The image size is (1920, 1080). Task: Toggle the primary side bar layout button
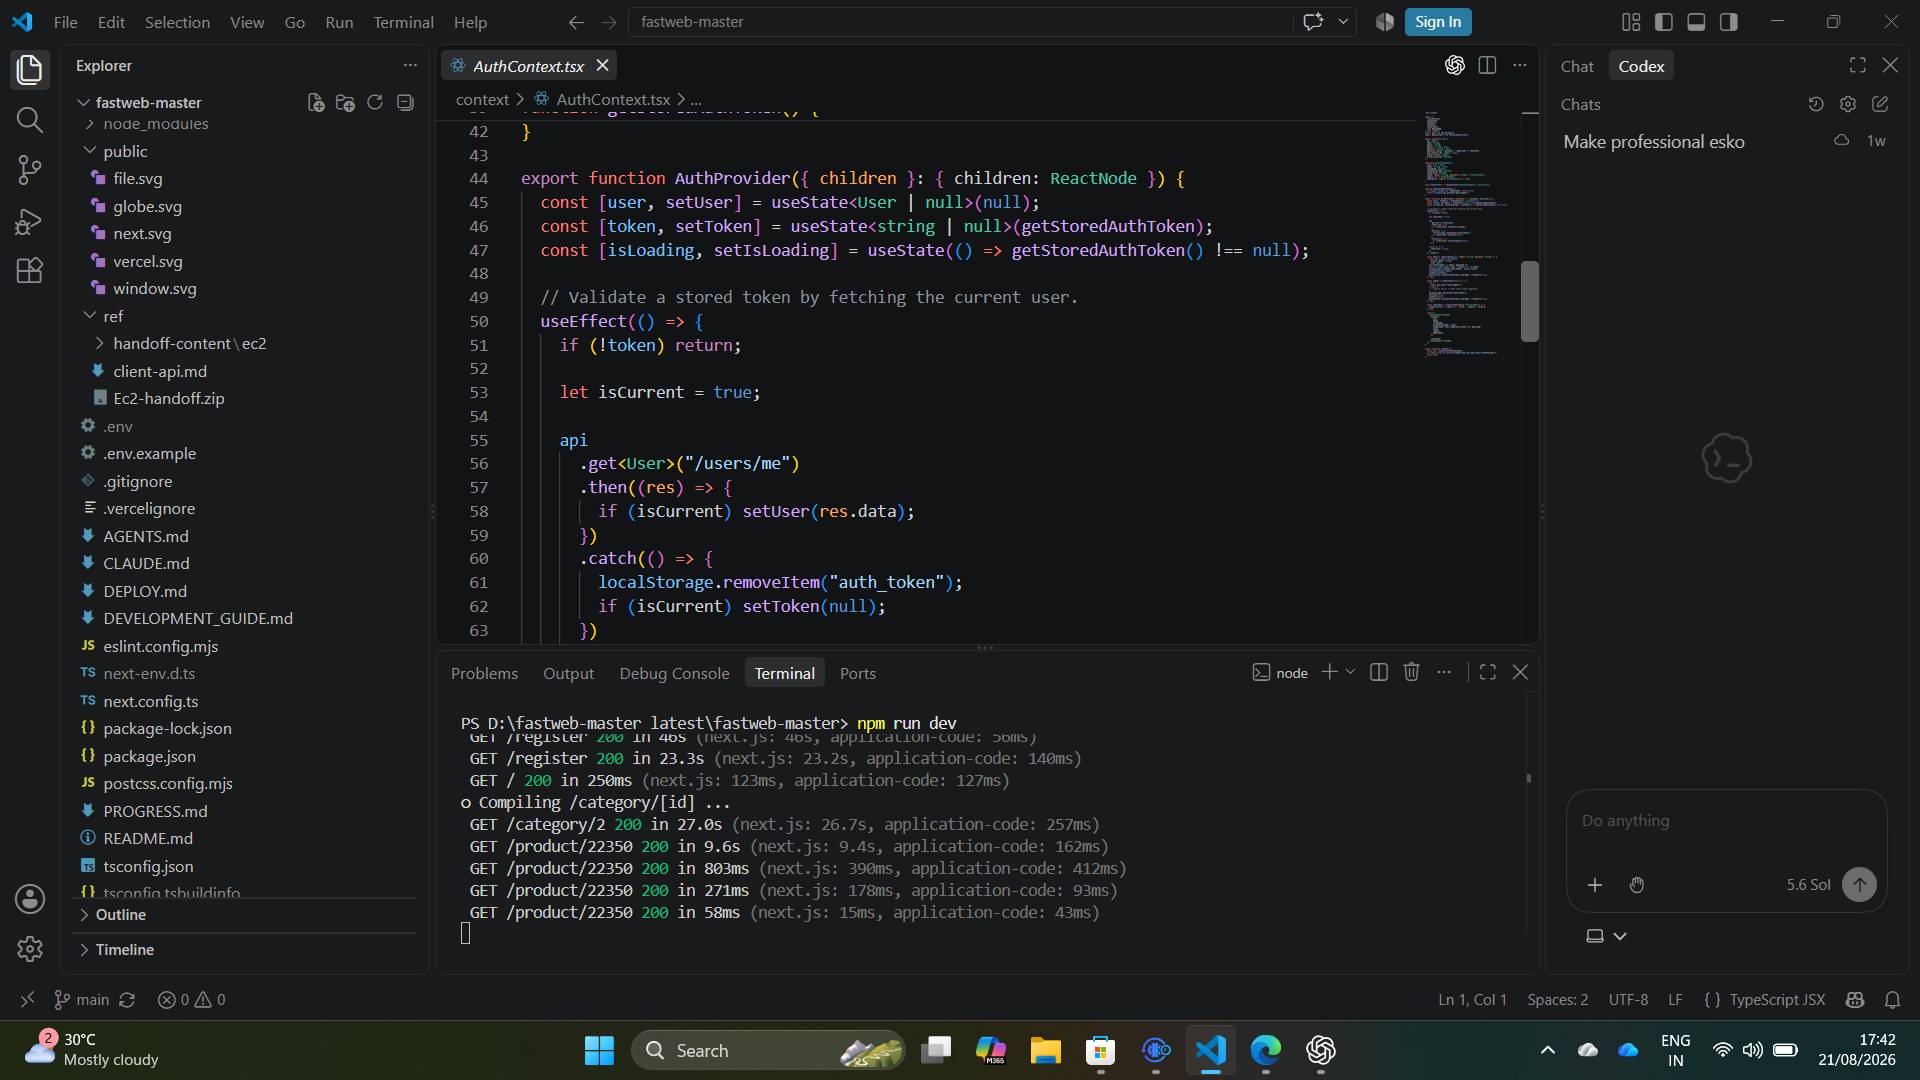pyautogui.click(x=1664, y=22)
